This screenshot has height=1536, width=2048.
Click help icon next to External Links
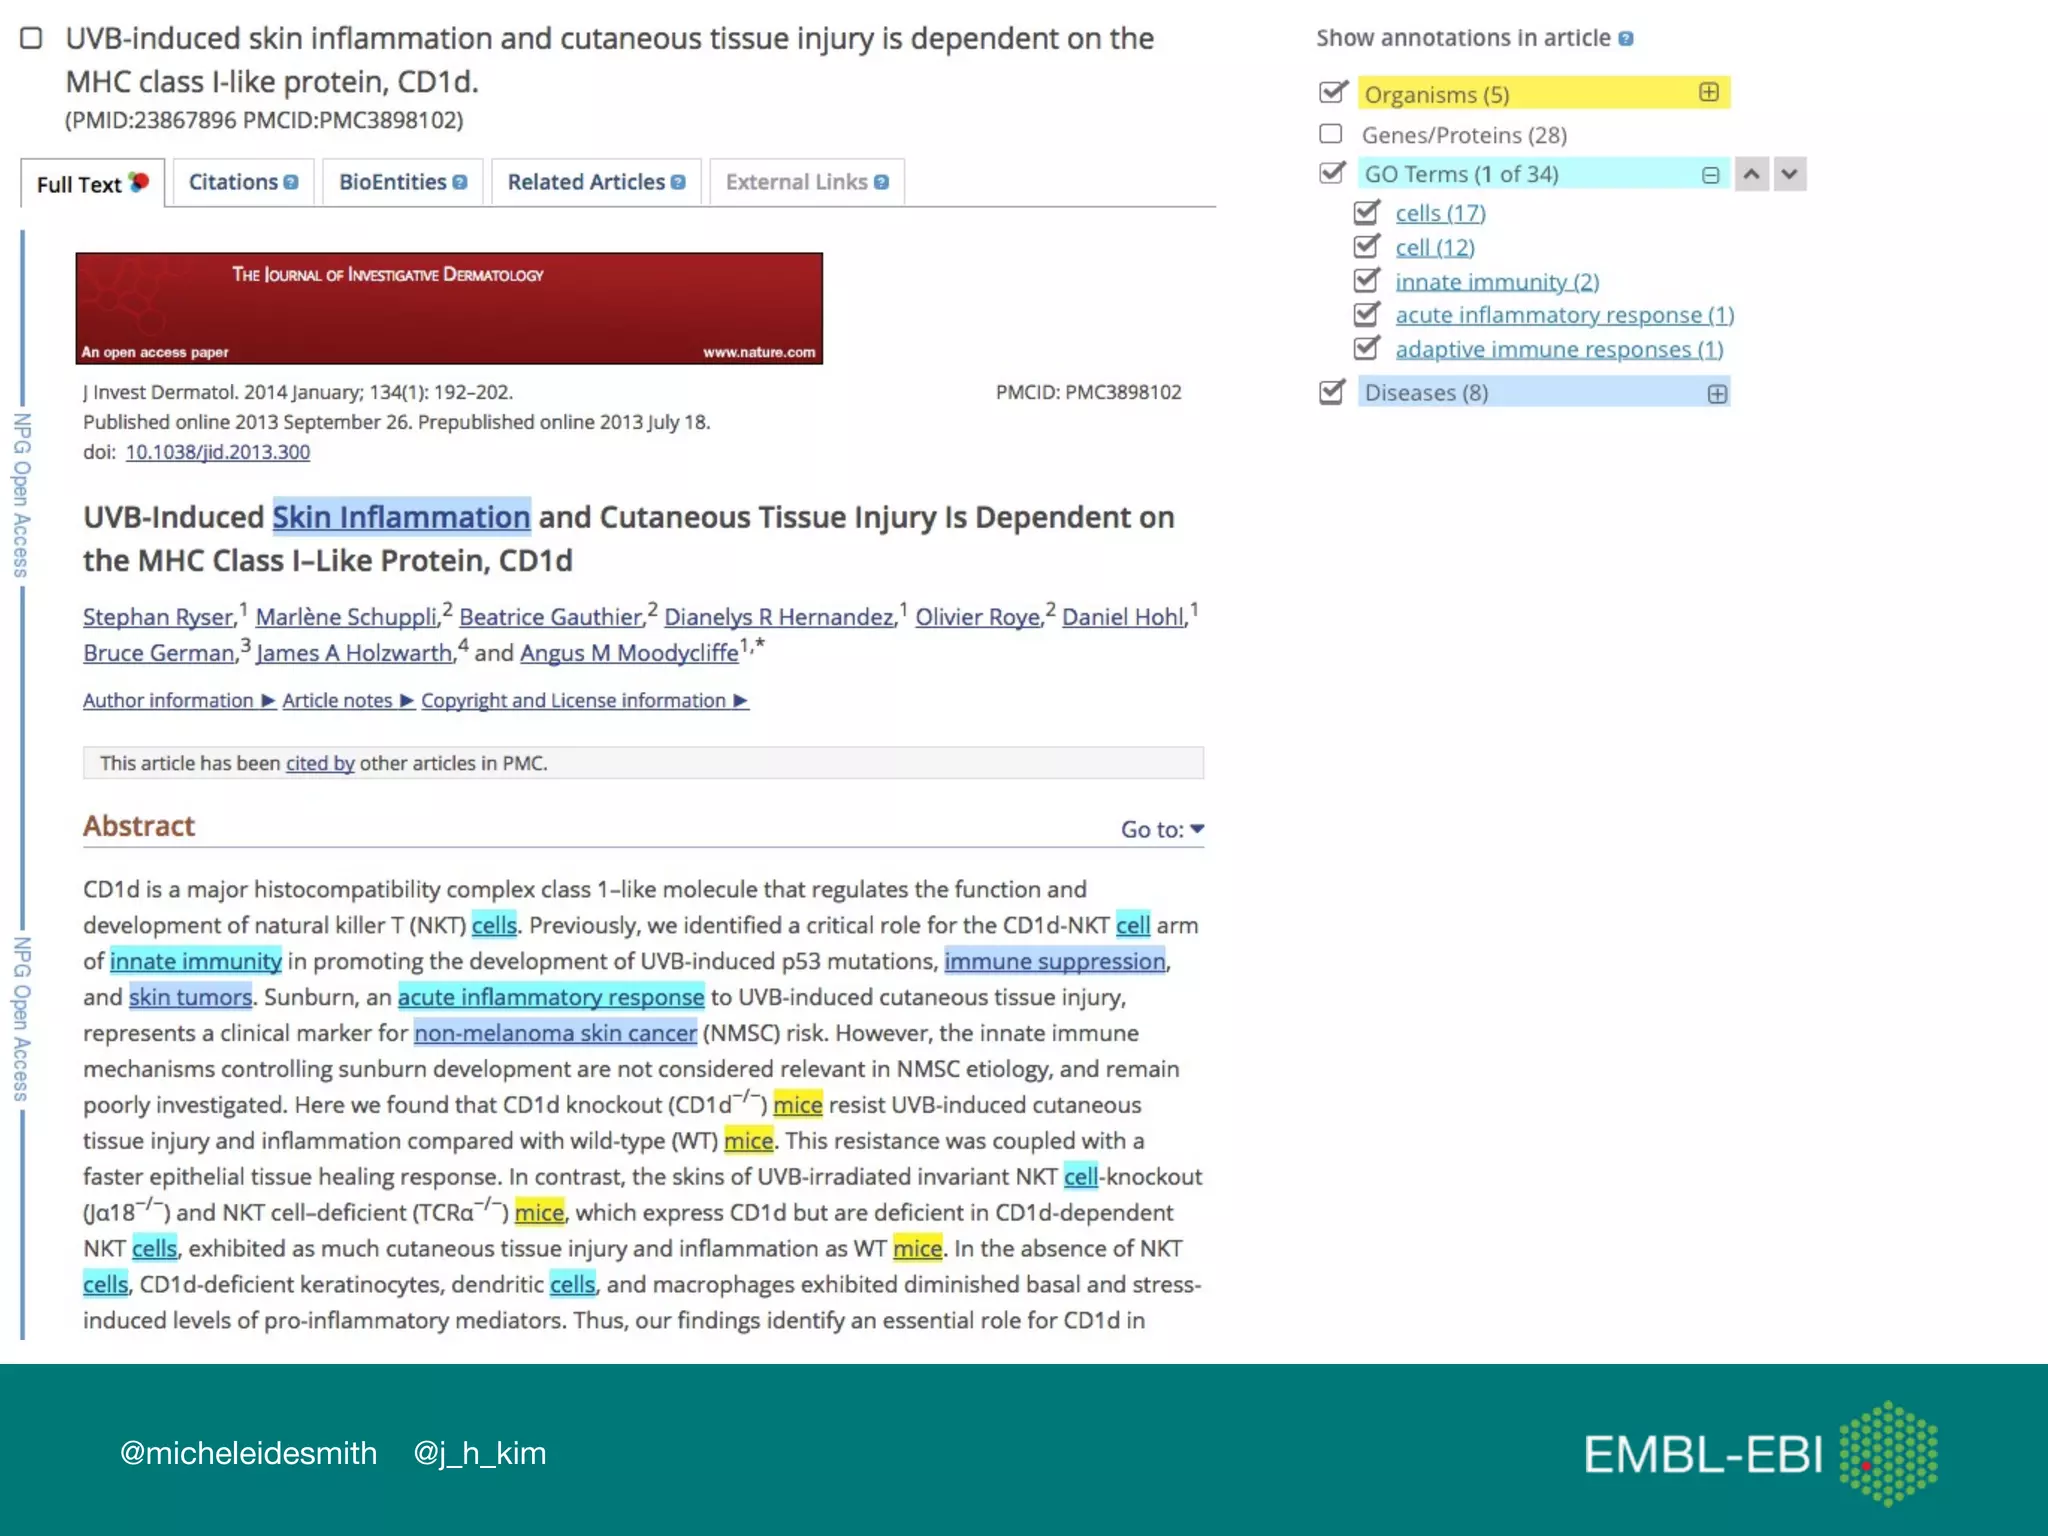(881, 183)
